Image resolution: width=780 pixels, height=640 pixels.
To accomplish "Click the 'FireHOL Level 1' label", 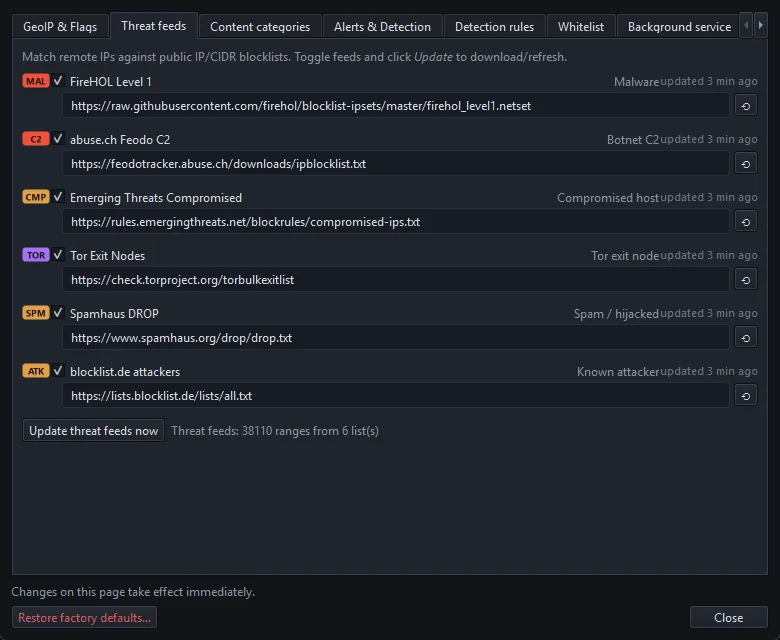I will [x=110, y=82].
